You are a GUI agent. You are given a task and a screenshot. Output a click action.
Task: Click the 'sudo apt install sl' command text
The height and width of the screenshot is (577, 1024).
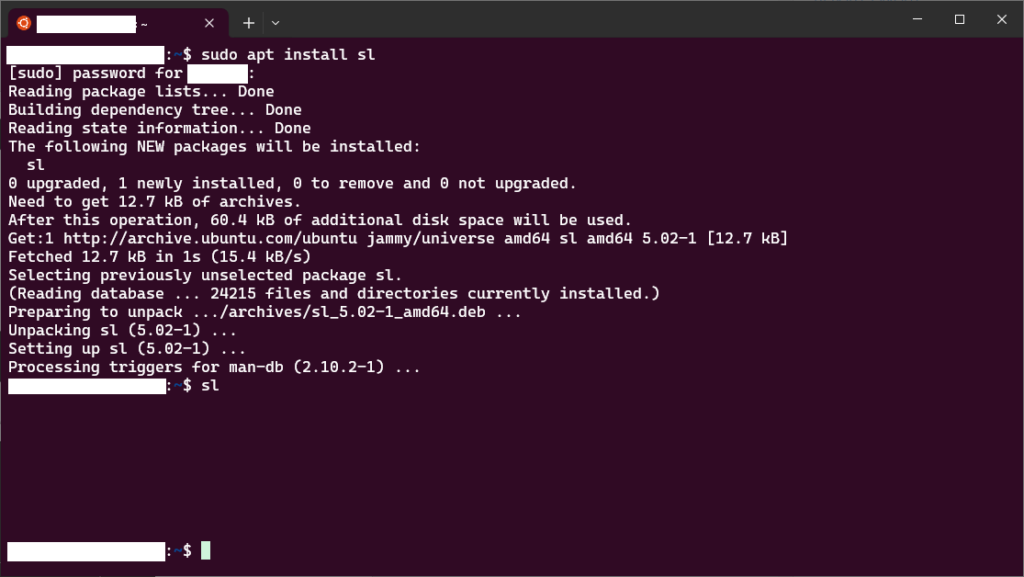pyautogui.click(x=288, y=55)
